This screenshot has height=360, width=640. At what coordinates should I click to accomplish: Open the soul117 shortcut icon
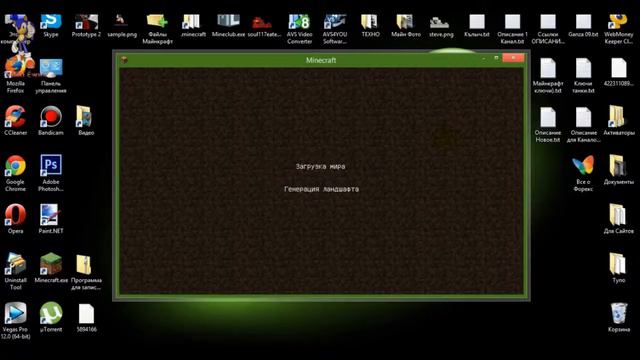point(264,25)
